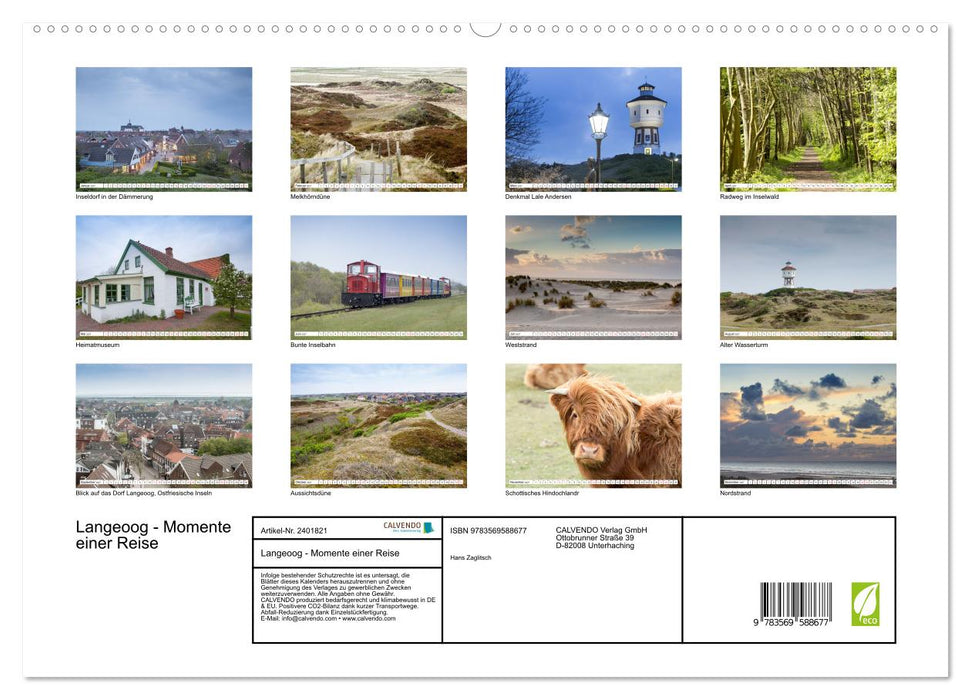Viewport: 971px width, 700px height.
Task: Click the large title 'Langeoog - Momente einer Reise'
Action: tap(153, 535)
